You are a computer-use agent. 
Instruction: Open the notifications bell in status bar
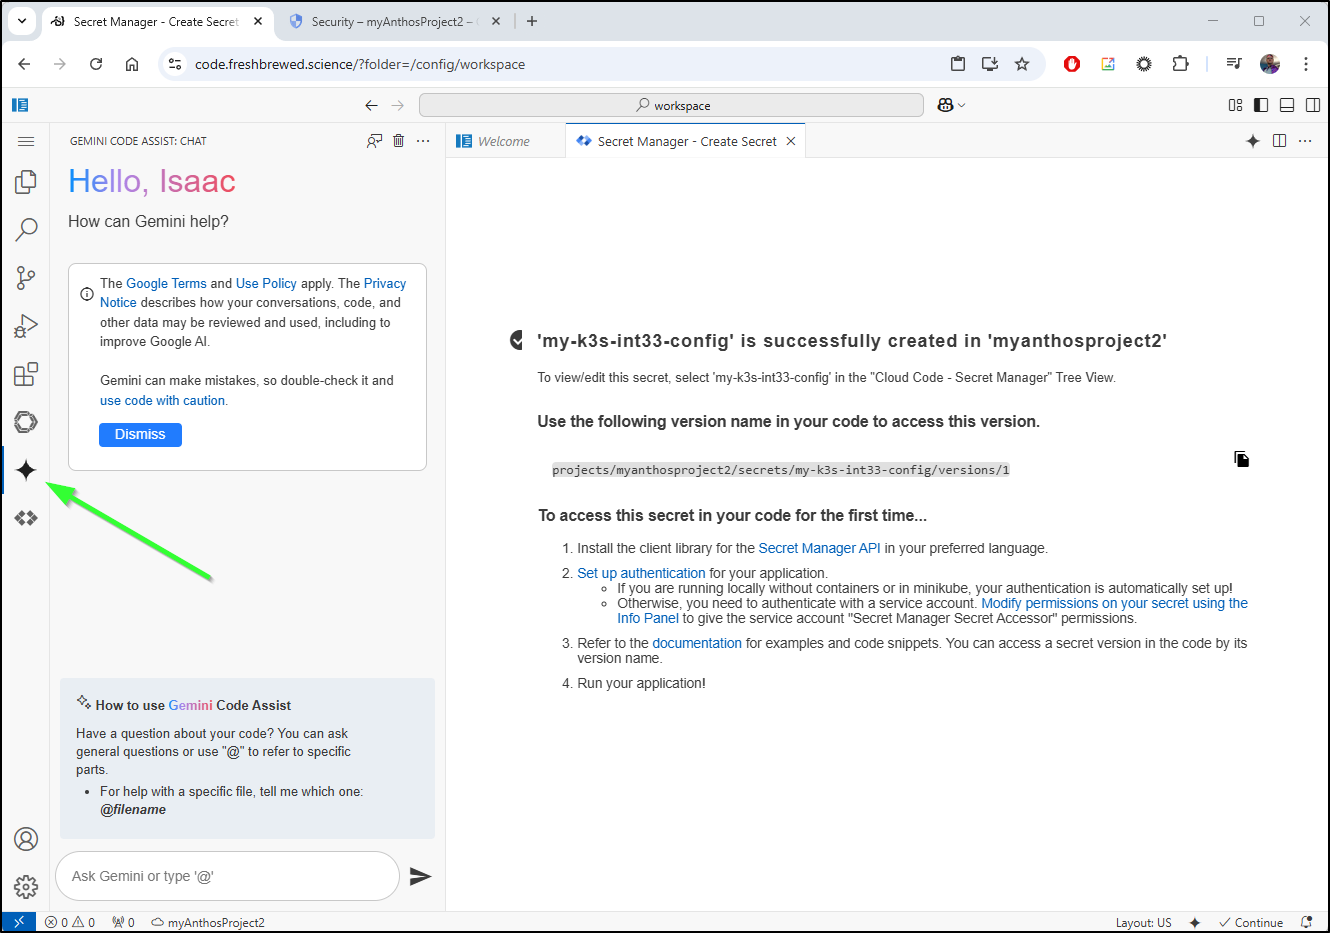pyautogui.click(x=1306, y=922)
